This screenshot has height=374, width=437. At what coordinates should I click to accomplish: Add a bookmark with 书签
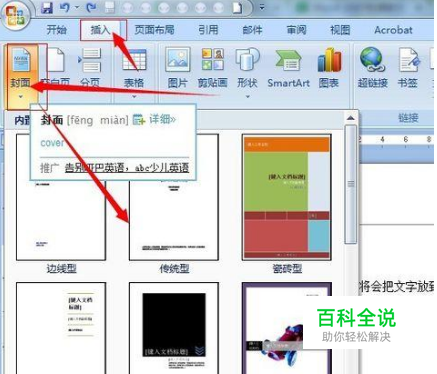(408, 68)
